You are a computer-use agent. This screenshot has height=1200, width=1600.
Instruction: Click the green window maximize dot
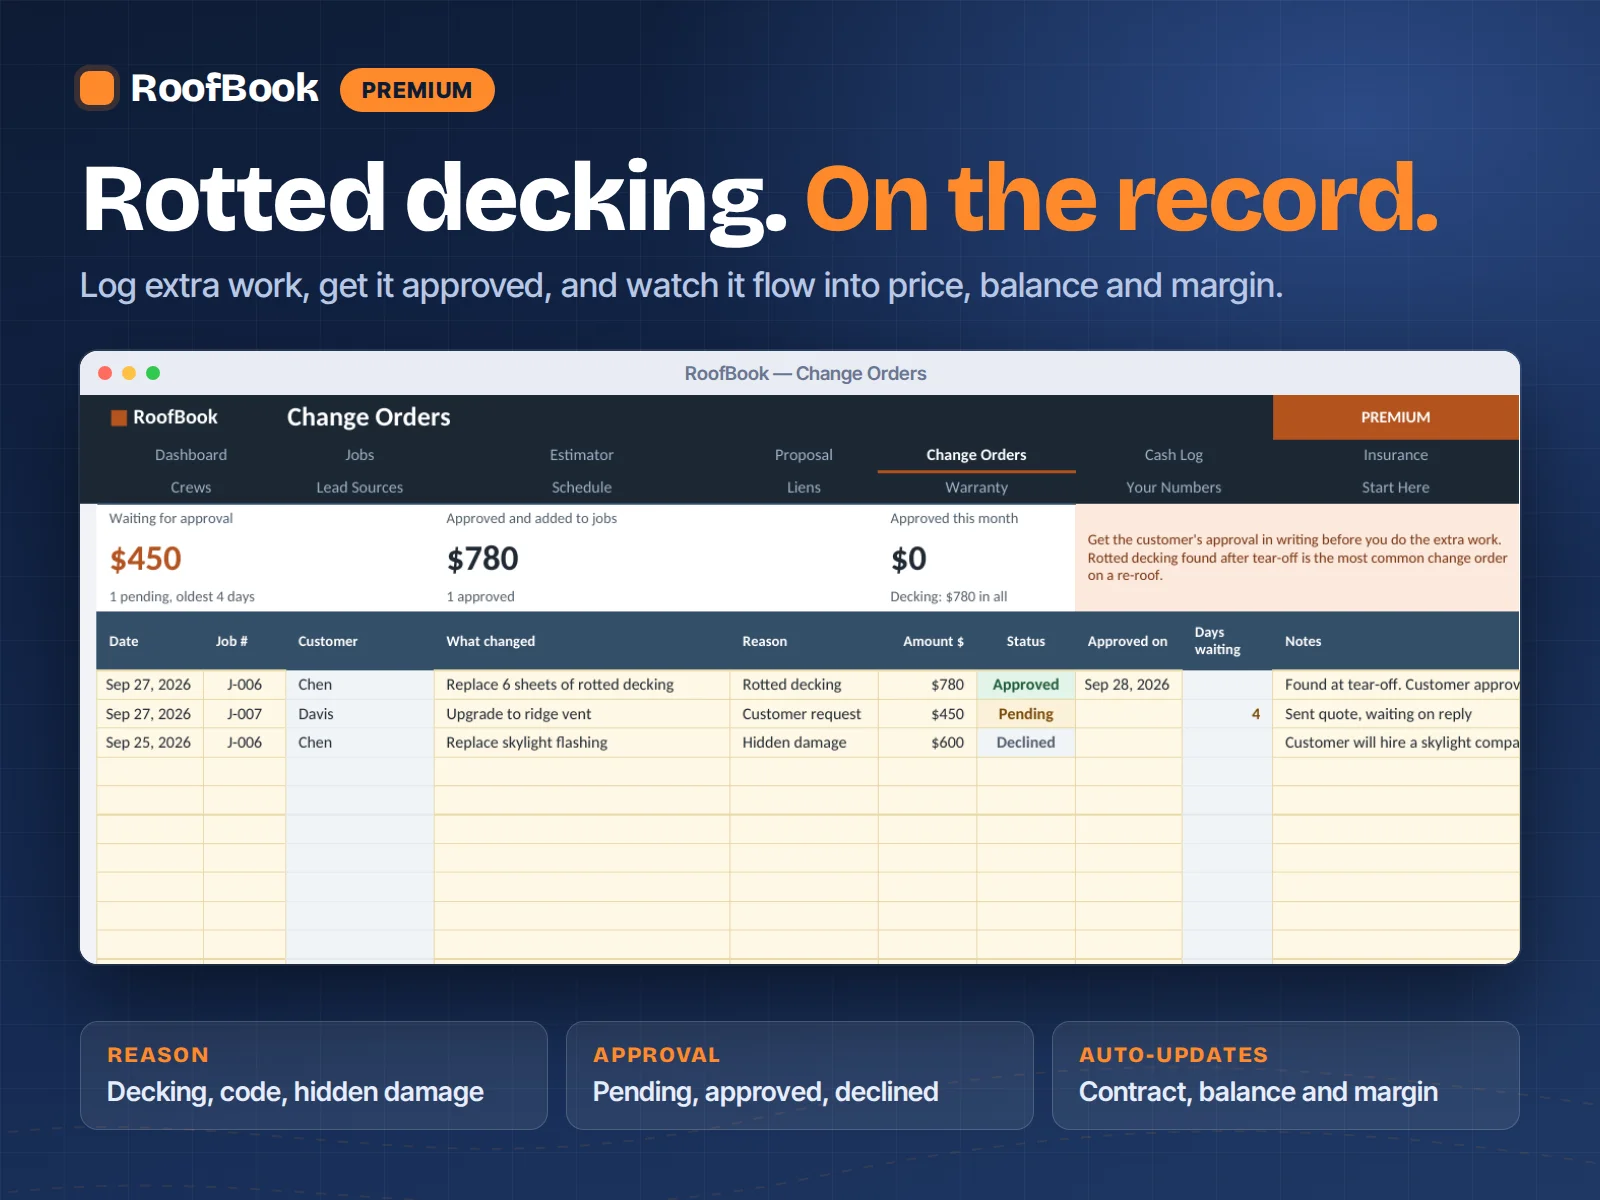point(153,373)
